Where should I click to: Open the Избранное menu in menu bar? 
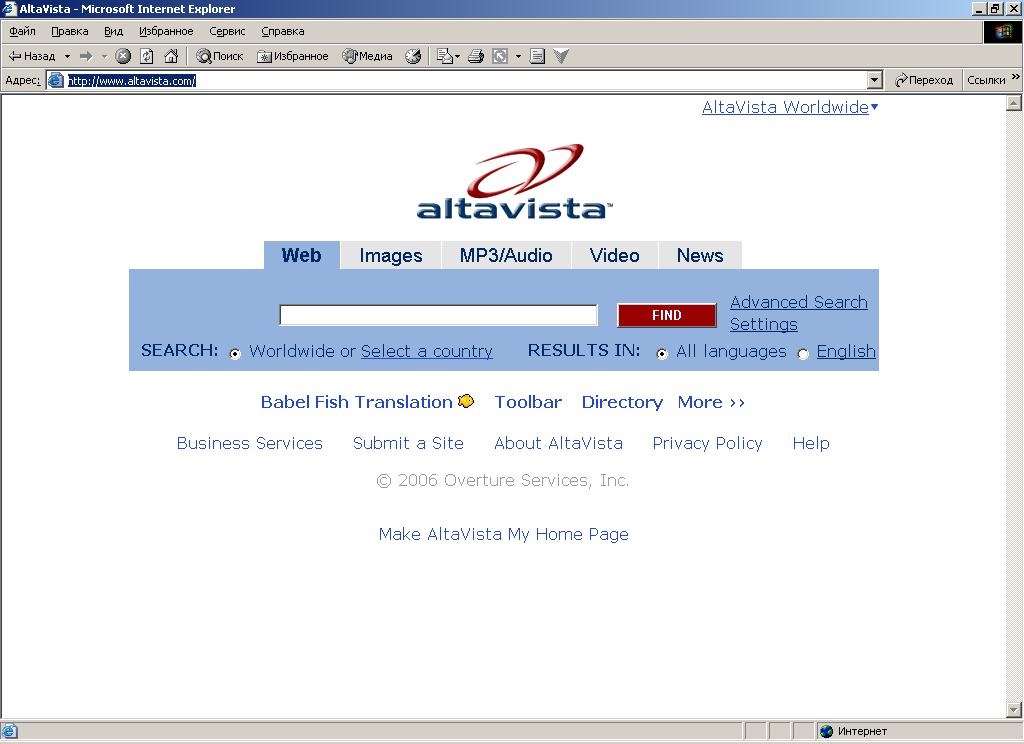166,31
